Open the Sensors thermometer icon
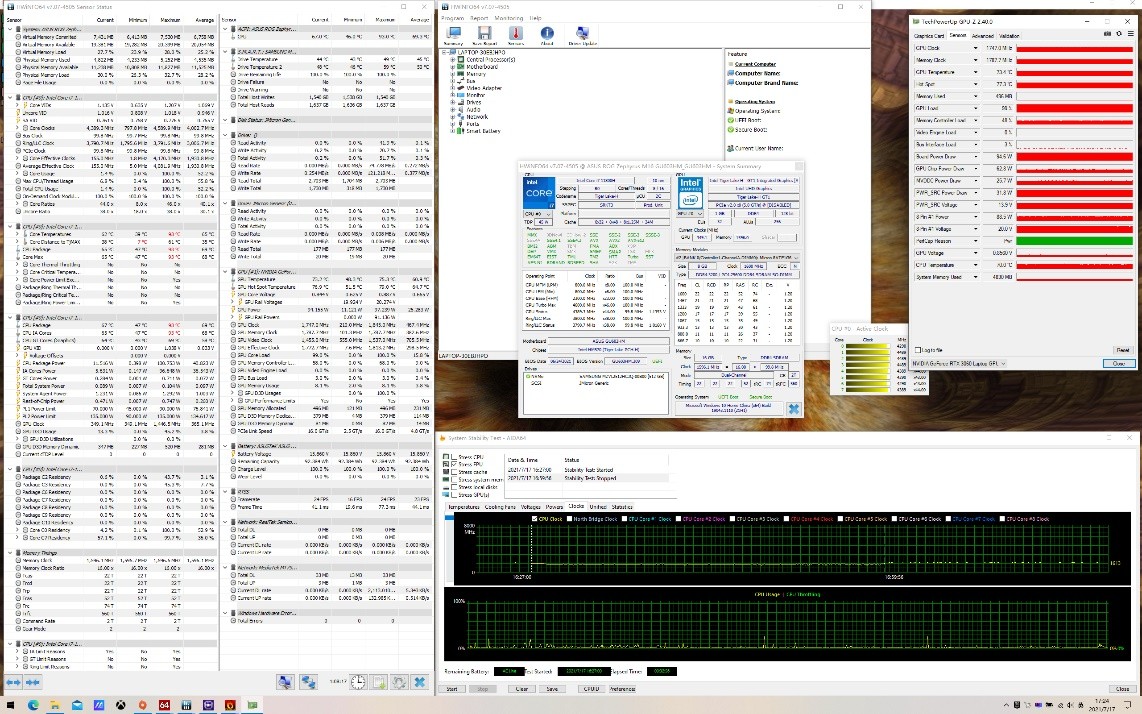The height and width of the screenshot is (714, 1142). tap(515, 34)
